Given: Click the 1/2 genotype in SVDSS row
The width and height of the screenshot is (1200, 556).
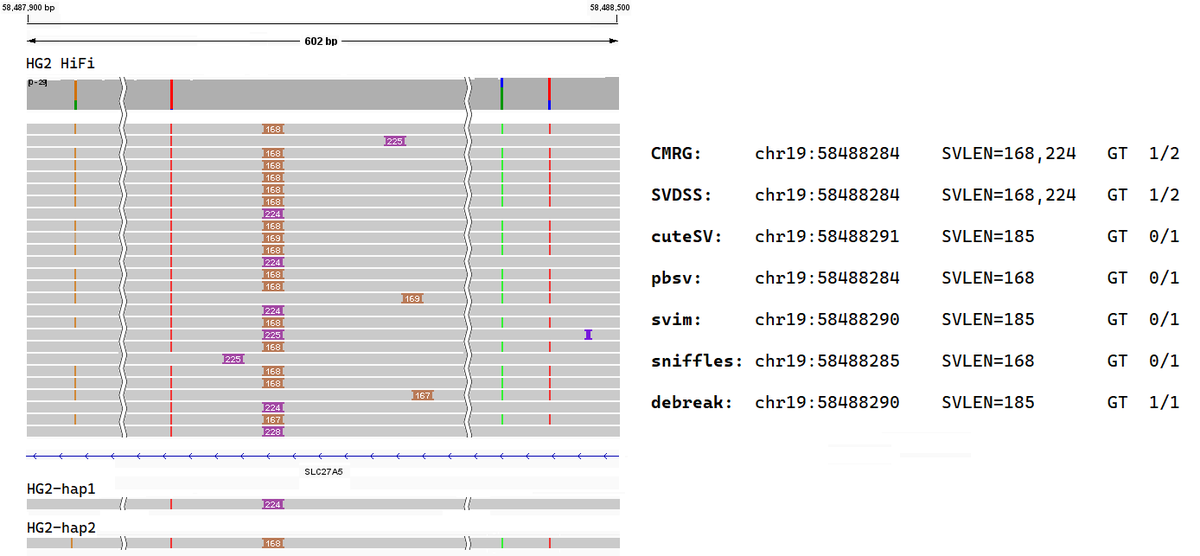Looking at the screenshot, I should 1165,195.
